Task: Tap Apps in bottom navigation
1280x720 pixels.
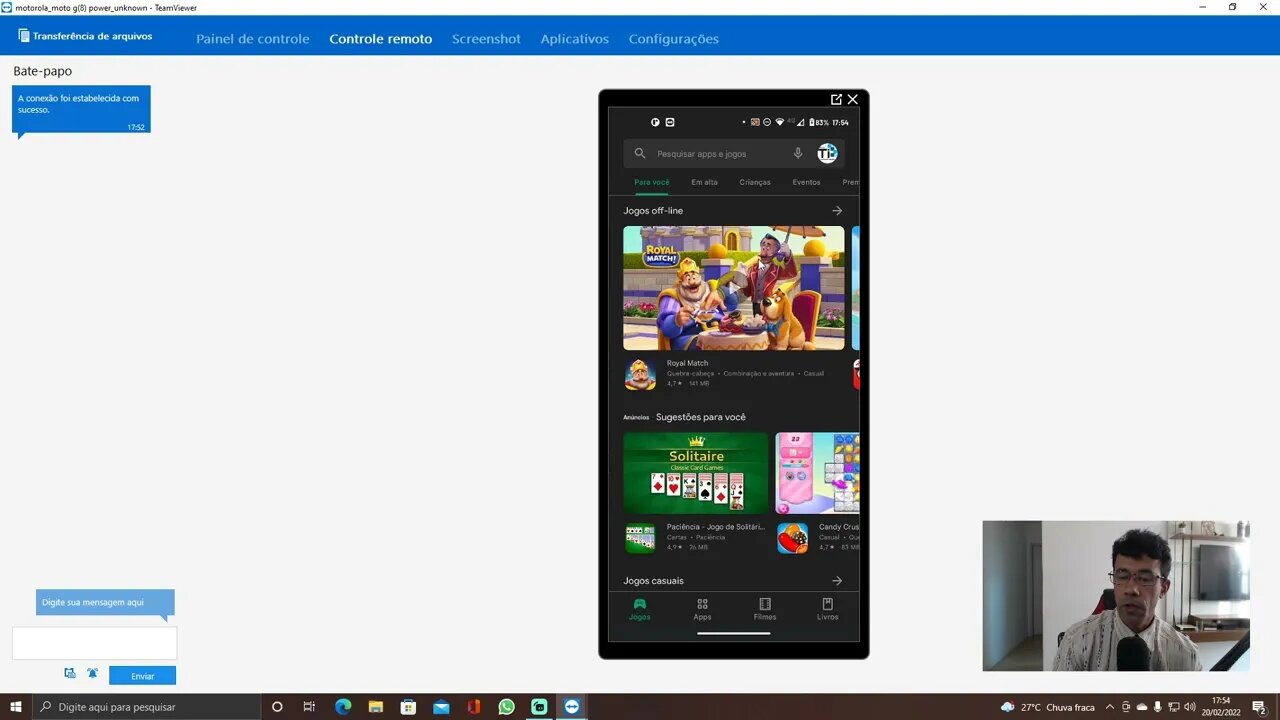Action: point(703,609)
